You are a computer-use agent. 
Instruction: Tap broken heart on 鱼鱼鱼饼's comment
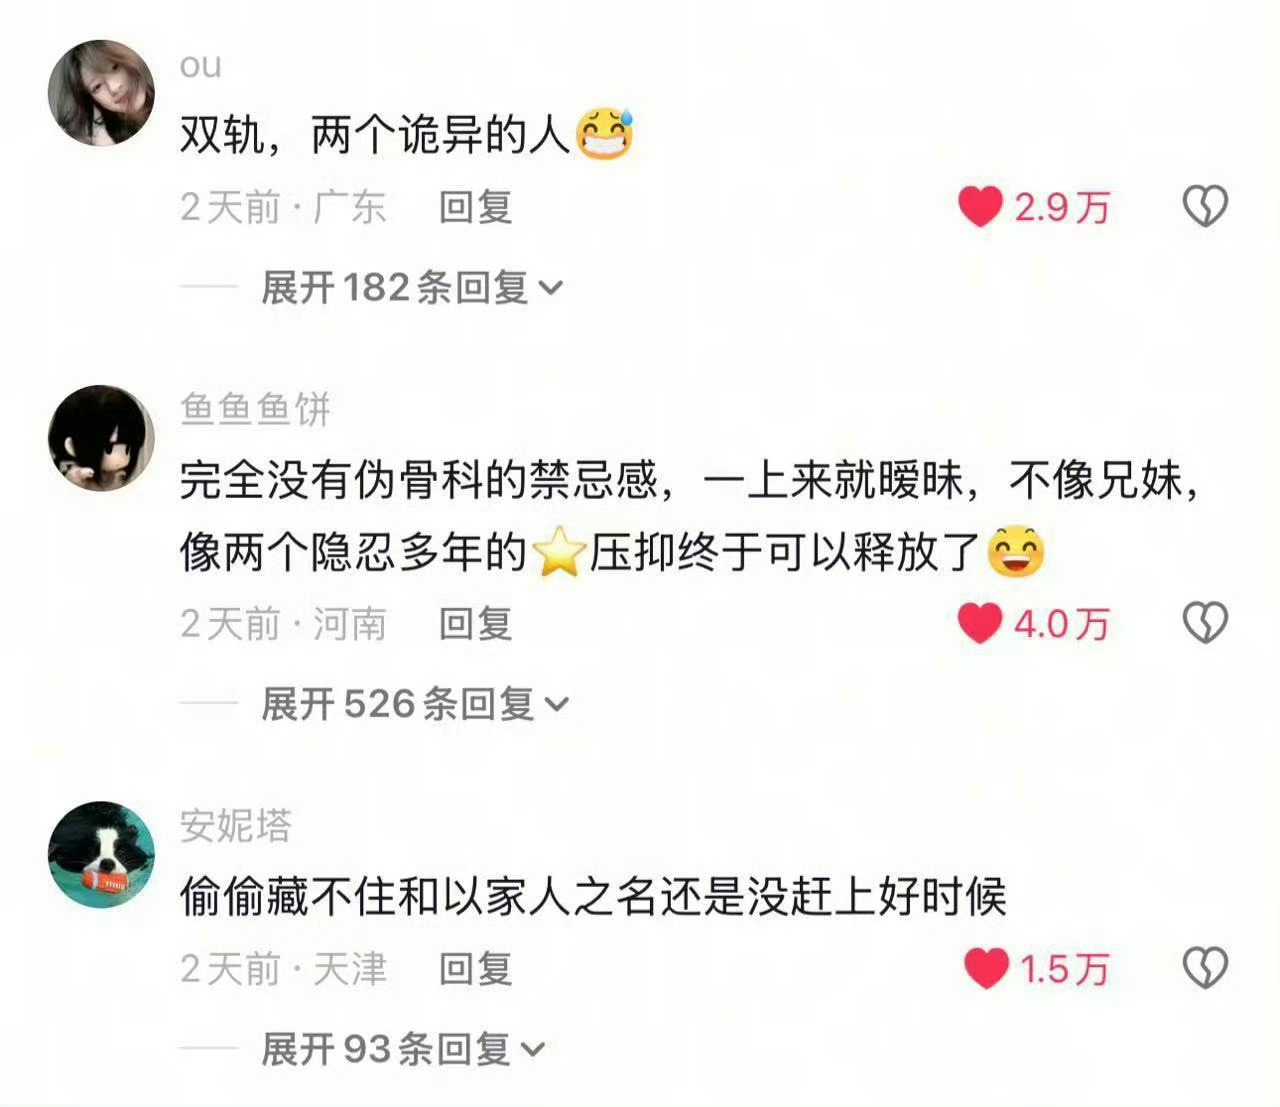[1205, 623]
